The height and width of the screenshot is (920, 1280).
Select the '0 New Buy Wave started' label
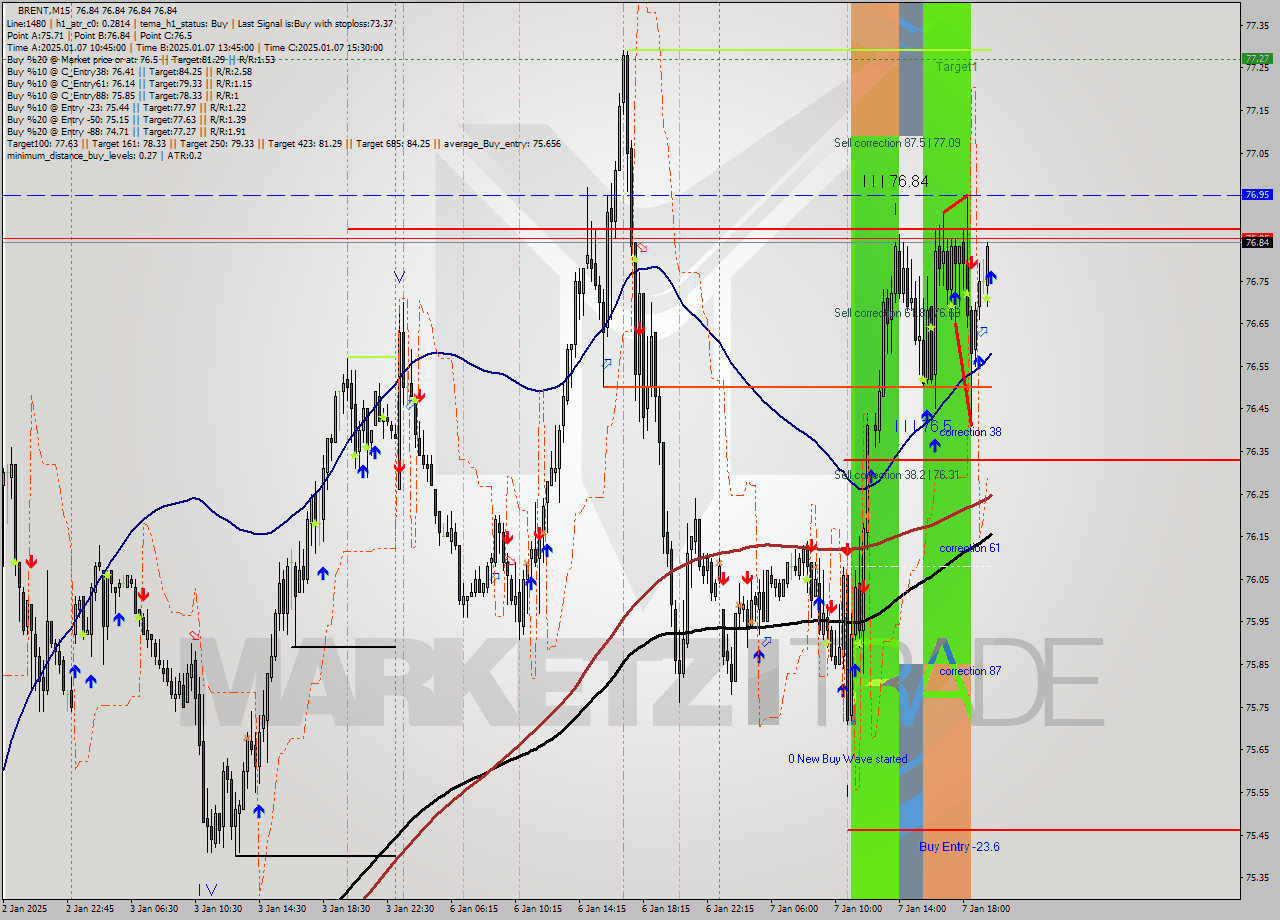(x=848, y=759)
